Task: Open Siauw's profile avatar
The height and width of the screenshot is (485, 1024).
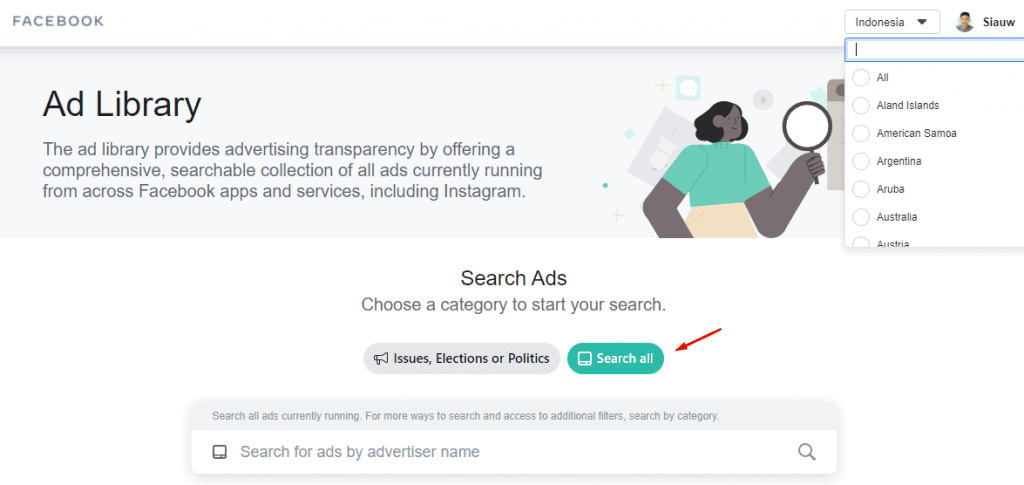Action: click(x=964, y=22)
